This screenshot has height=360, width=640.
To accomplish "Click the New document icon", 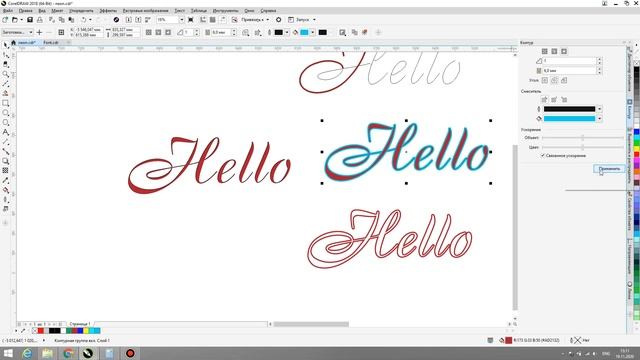I will (x=5, y=20).
